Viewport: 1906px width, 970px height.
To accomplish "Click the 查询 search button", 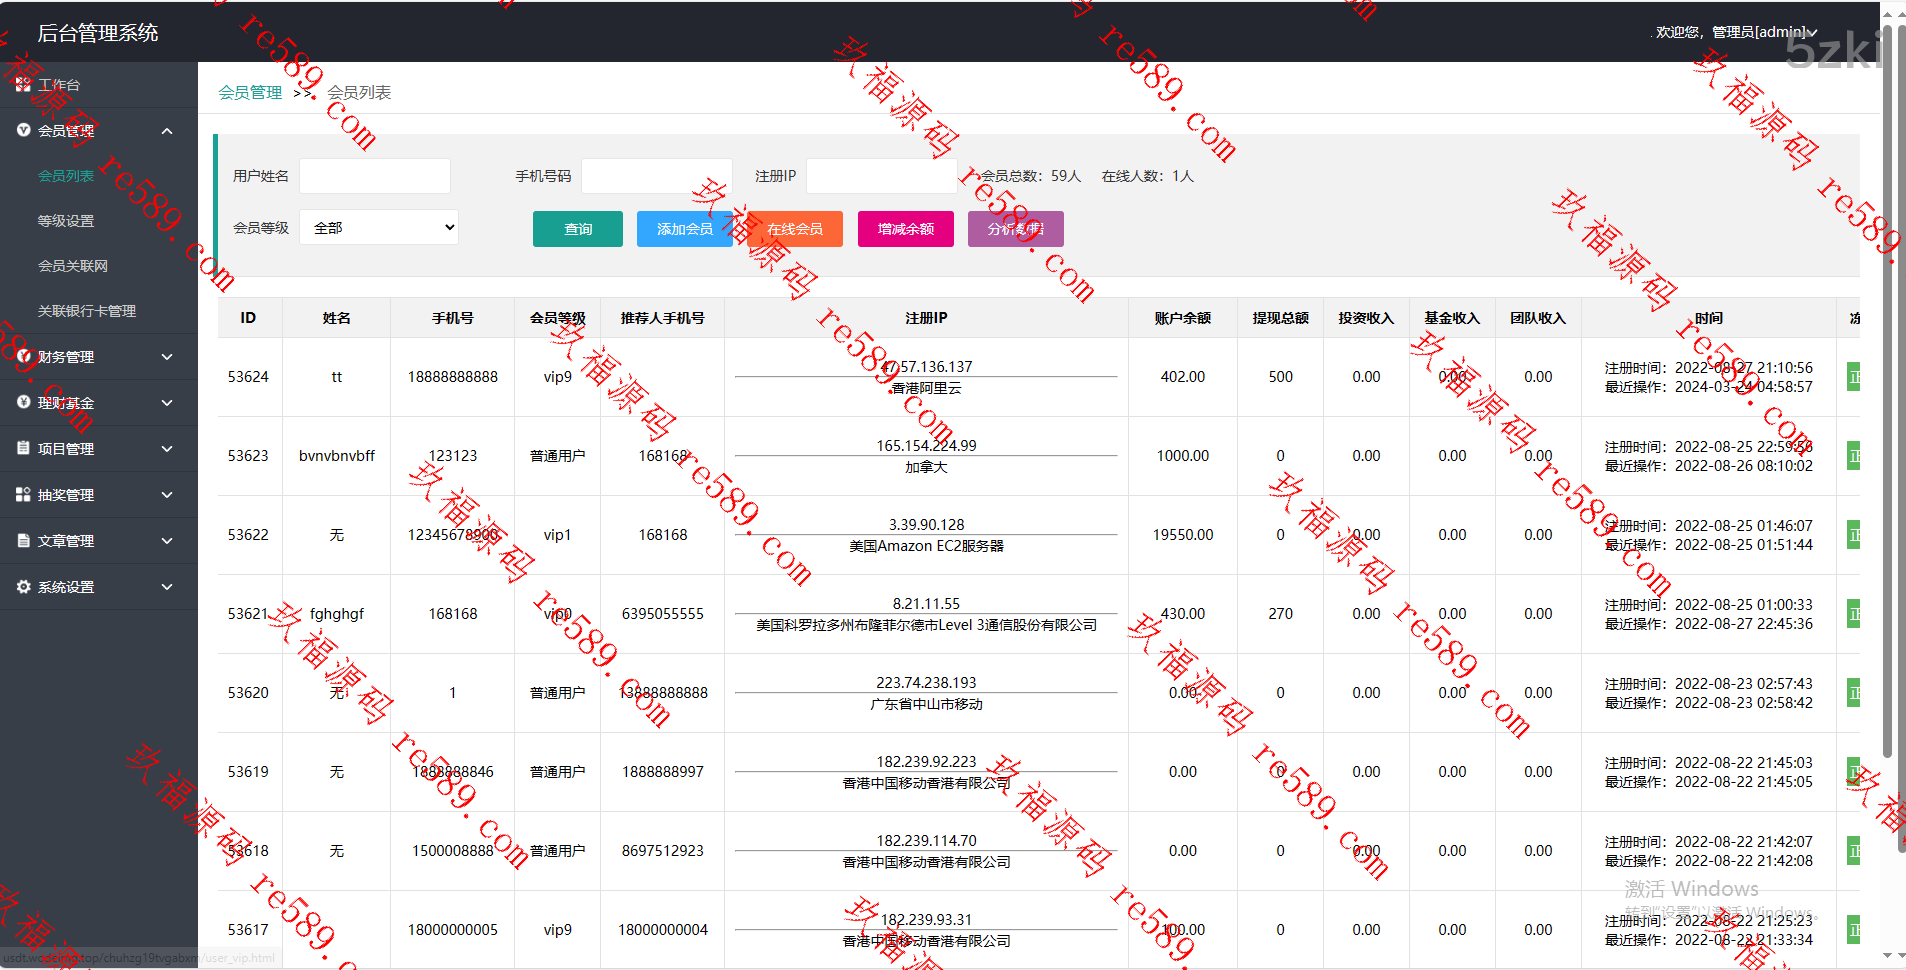I will (577, 229).
